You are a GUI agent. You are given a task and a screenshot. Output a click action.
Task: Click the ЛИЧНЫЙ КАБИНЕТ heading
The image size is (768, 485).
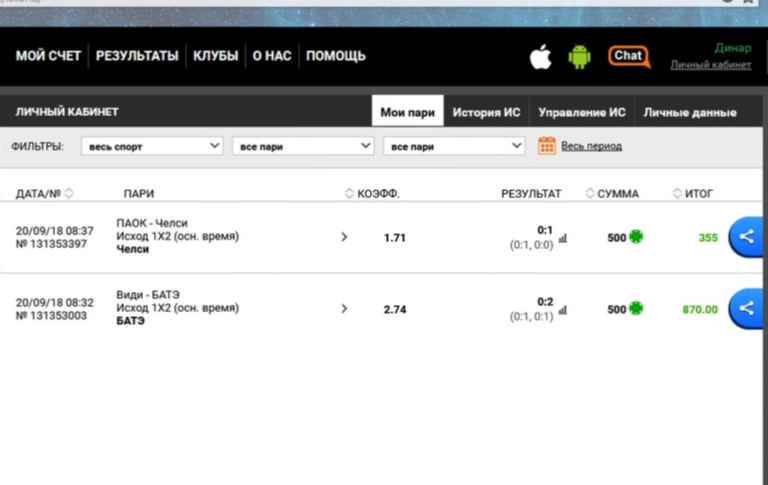tap(67, 112)
